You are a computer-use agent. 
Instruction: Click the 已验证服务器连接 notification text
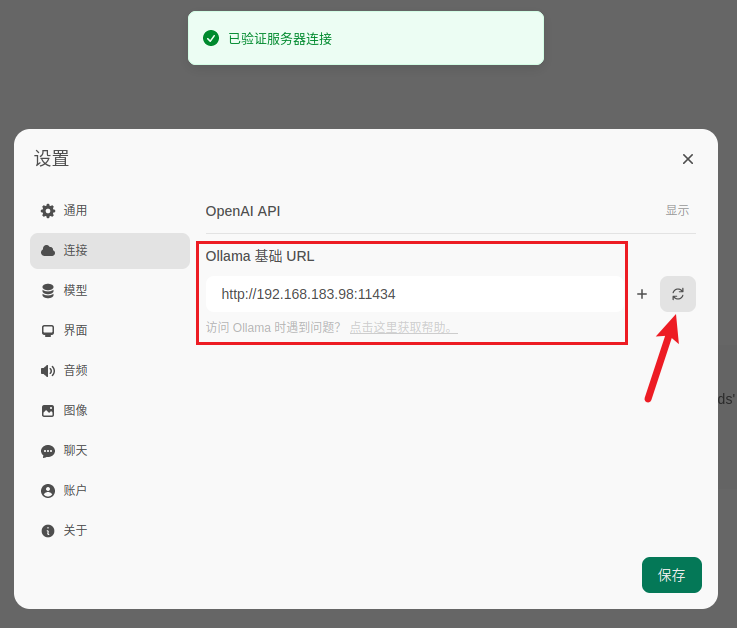click(x=280, y=39)
